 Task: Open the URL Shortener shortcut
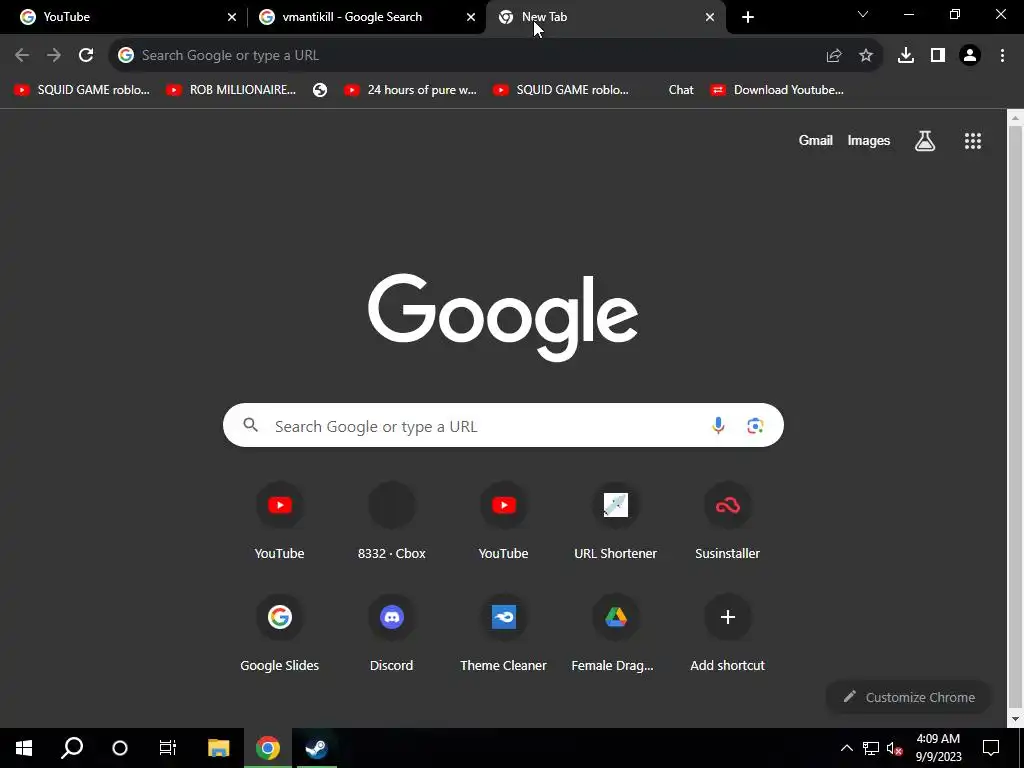click(615, 520)
